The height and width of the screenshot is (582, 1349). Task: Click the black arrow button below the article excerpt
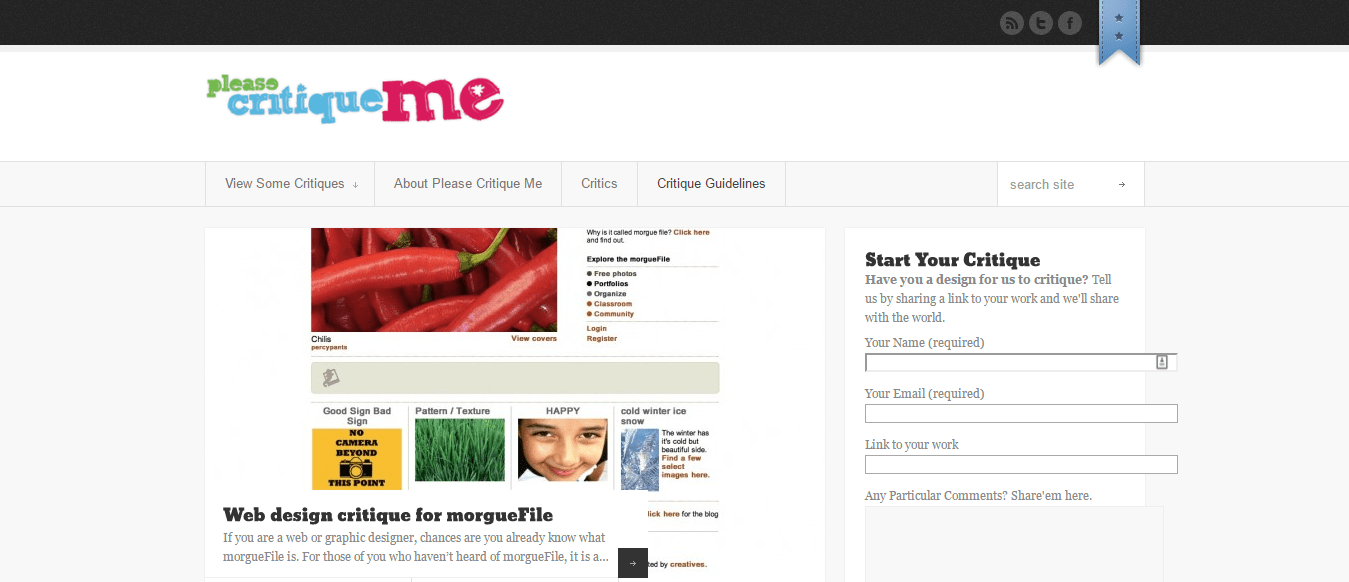coord(632,562)
